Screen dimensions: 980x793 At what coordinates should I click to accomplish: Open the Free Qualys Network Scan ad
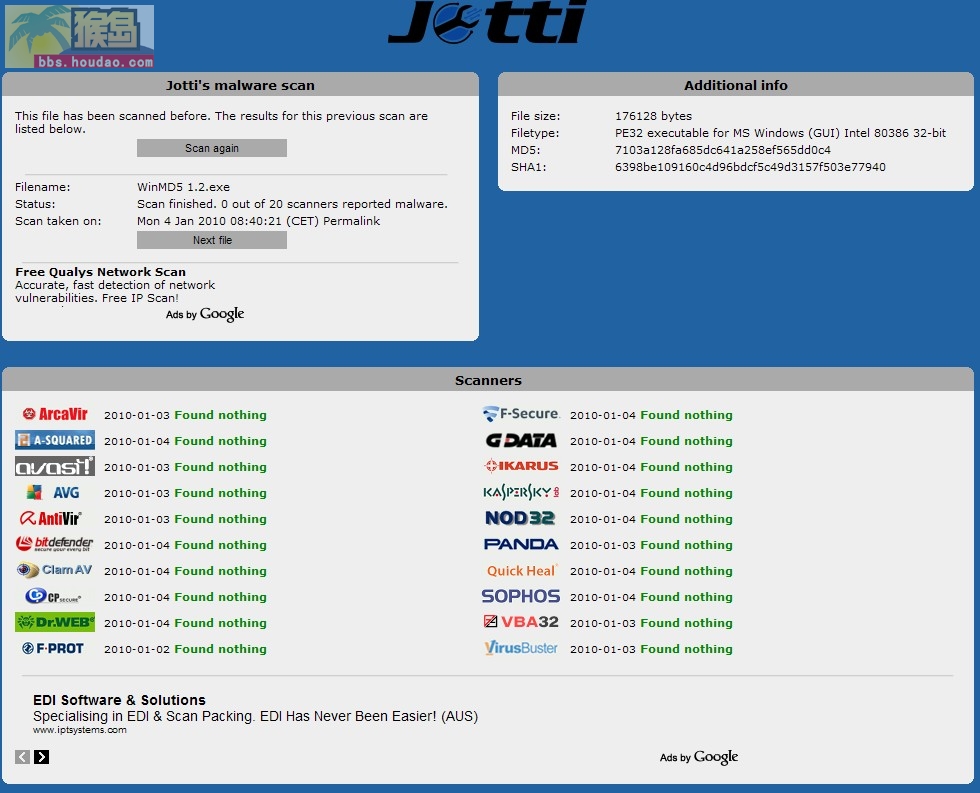pyautogui.click(x=100, y=272)
